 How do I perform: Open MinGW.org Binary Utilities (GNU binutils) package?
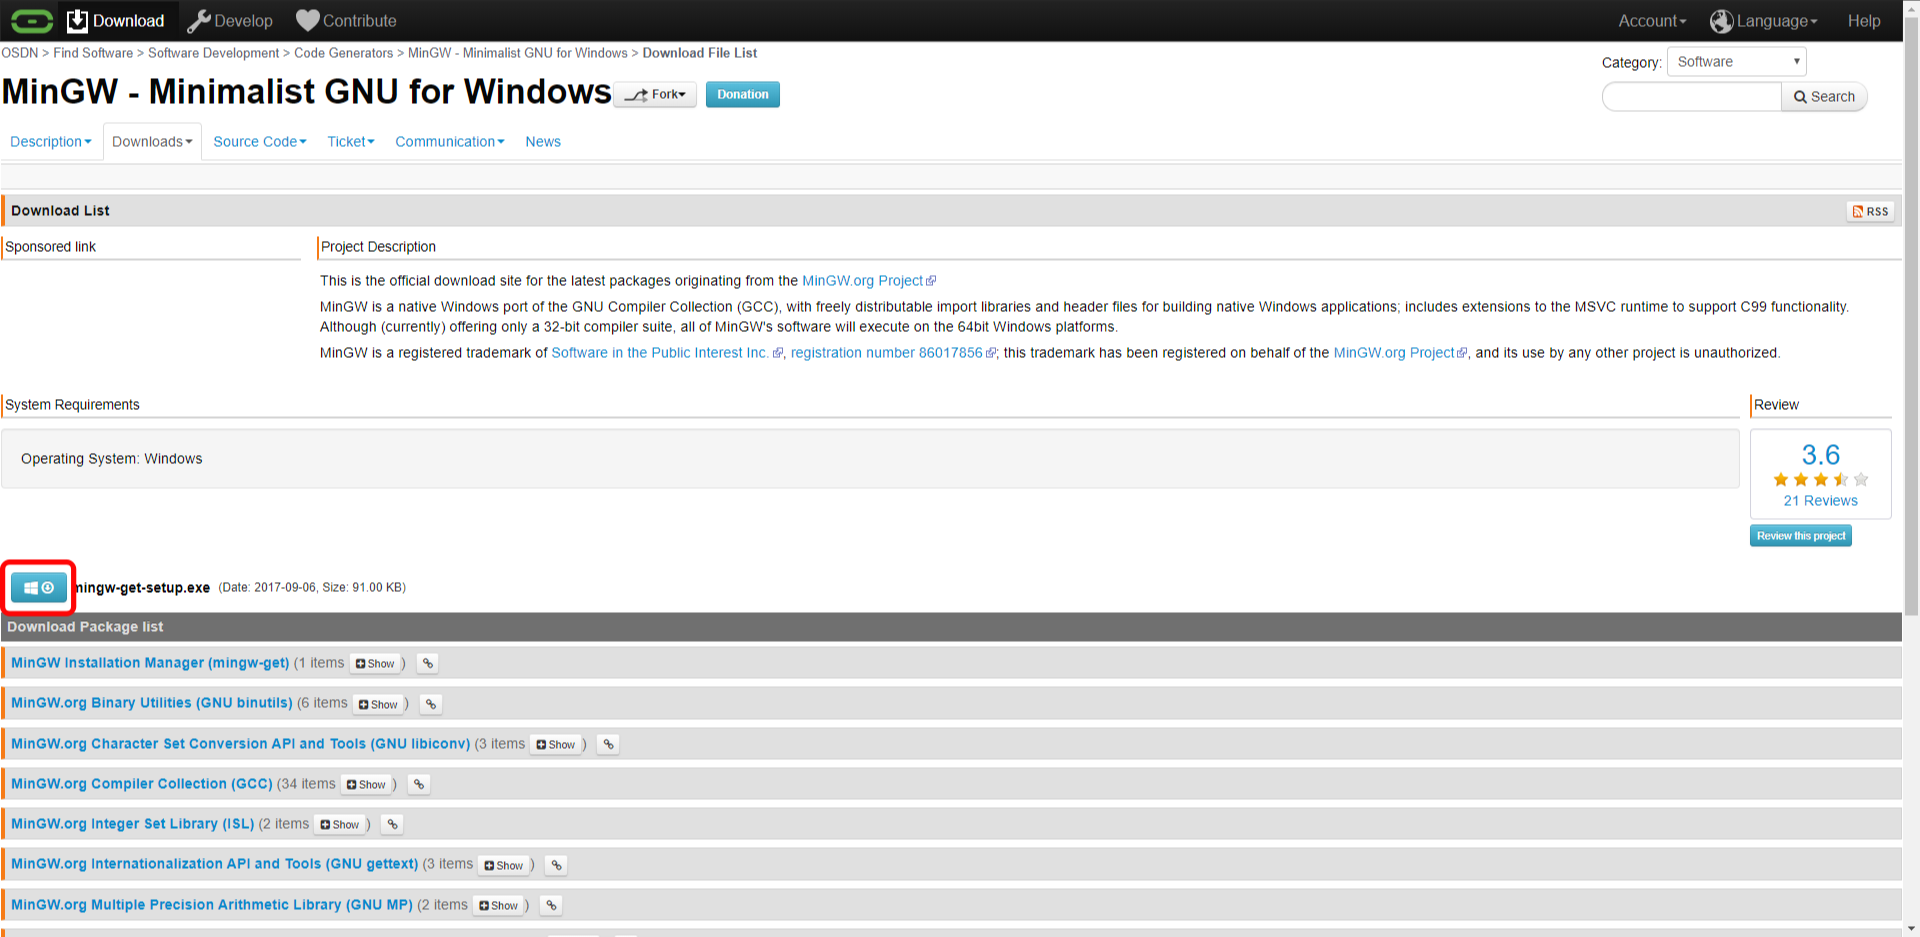click(x=152, y=703)
